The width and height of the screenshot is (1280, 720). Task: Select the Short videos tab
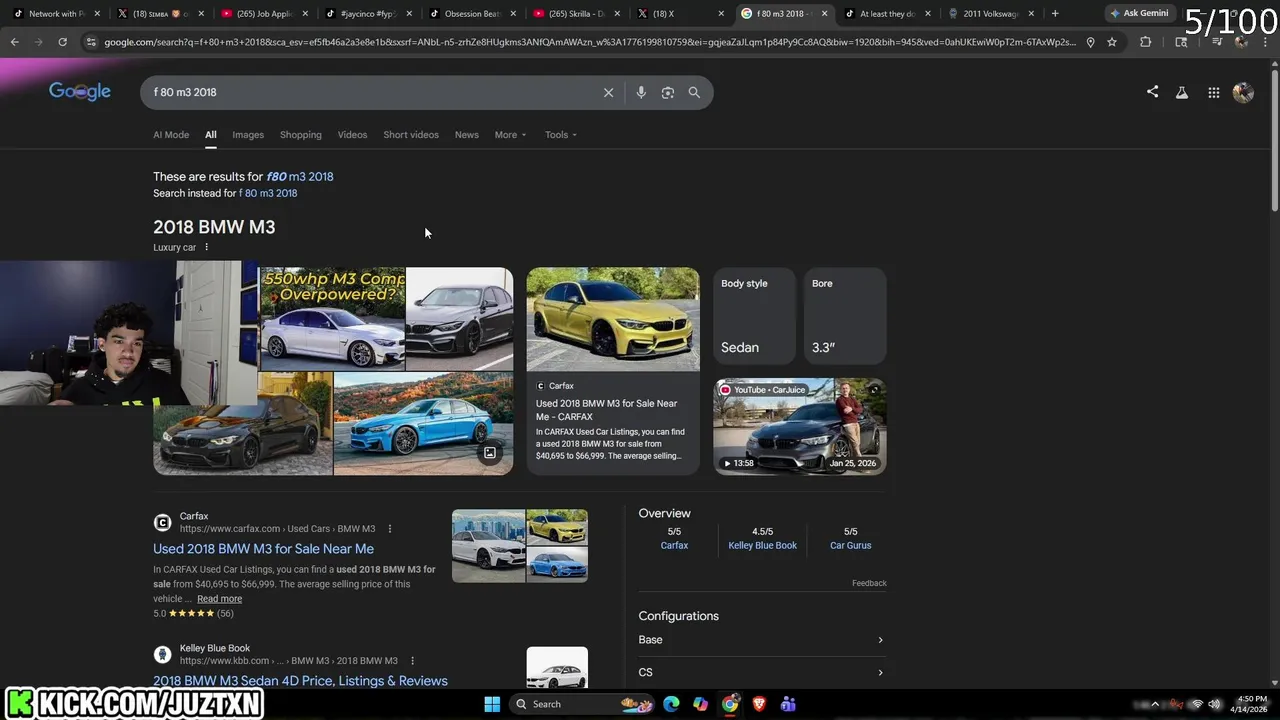point(411,135)
